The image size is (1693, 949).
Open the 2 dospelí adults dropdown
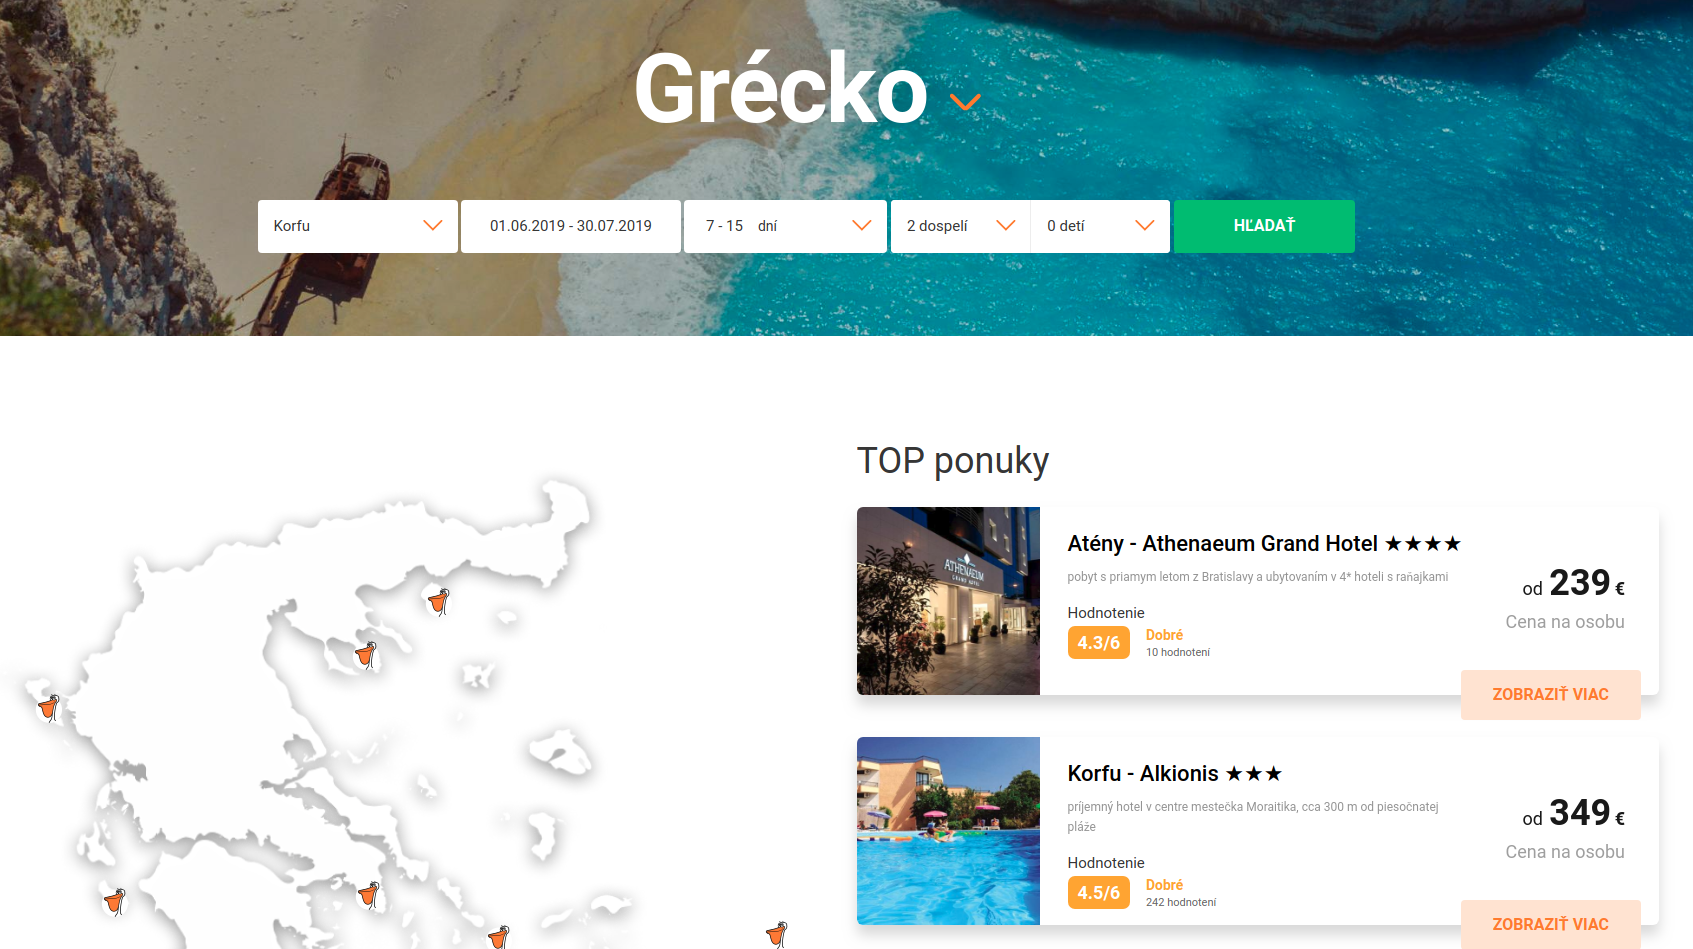click(960, 226)
